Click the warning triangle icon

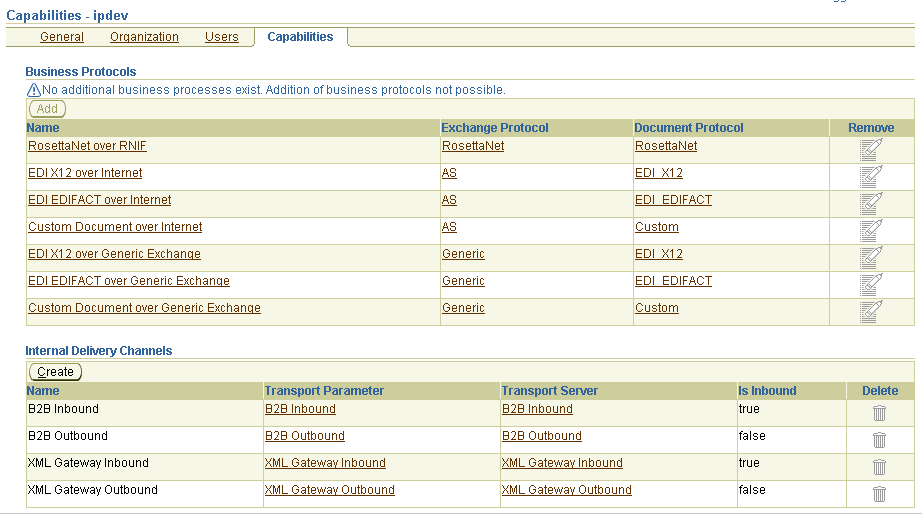click(x=34, y=90)
